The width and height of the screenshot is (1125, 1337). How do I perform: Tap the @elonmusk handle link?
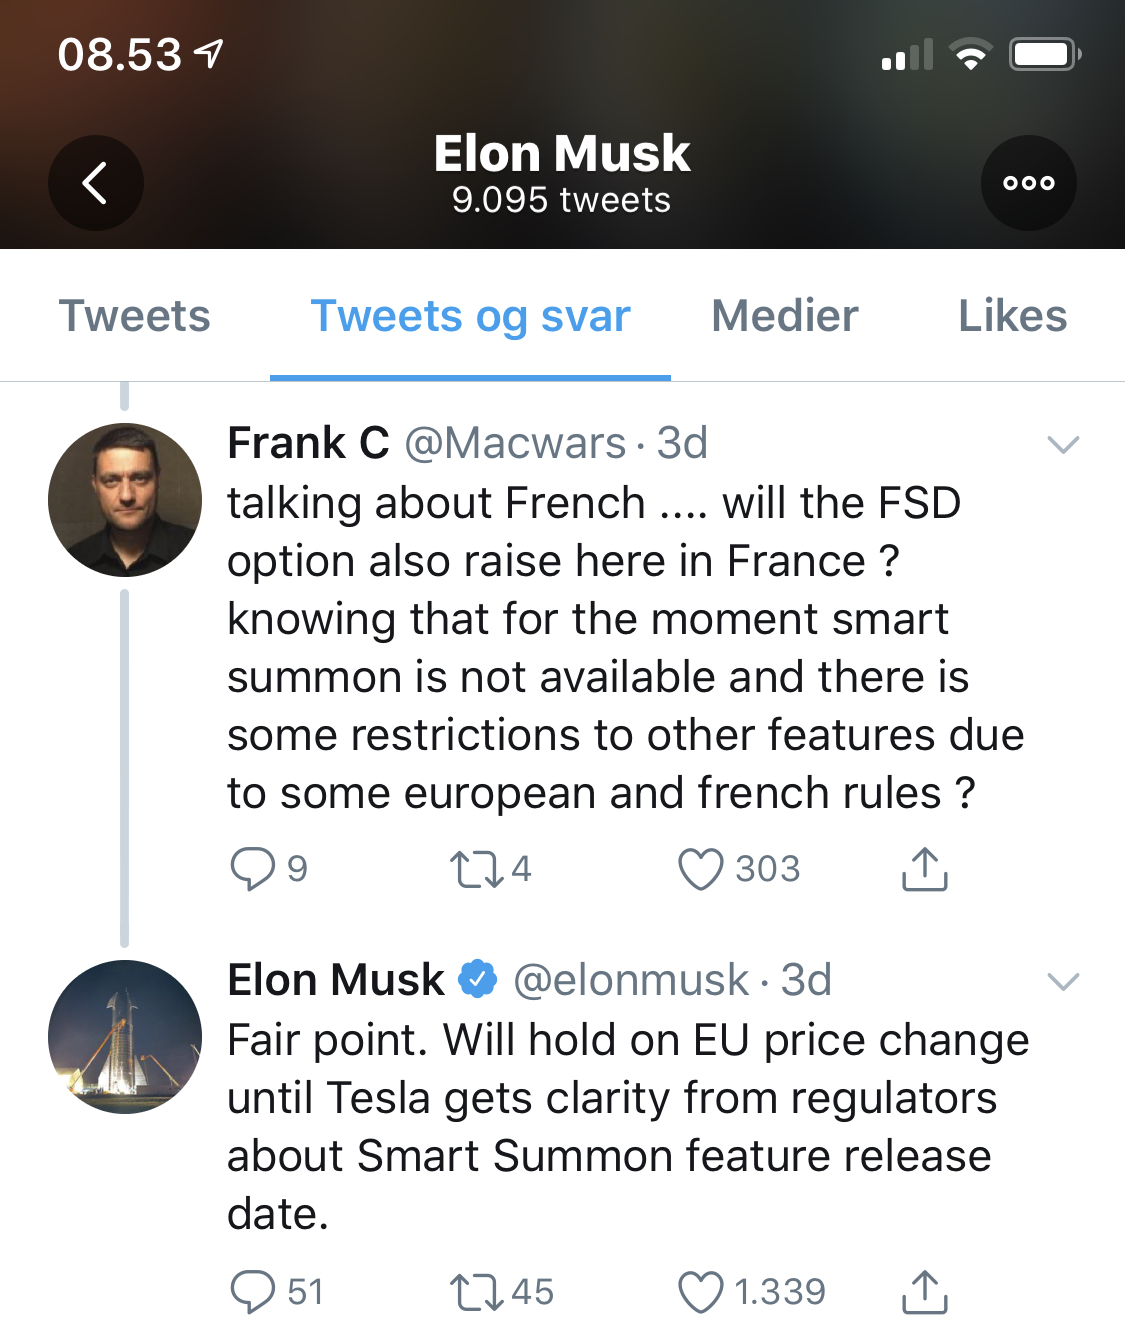tap(630, 980)
